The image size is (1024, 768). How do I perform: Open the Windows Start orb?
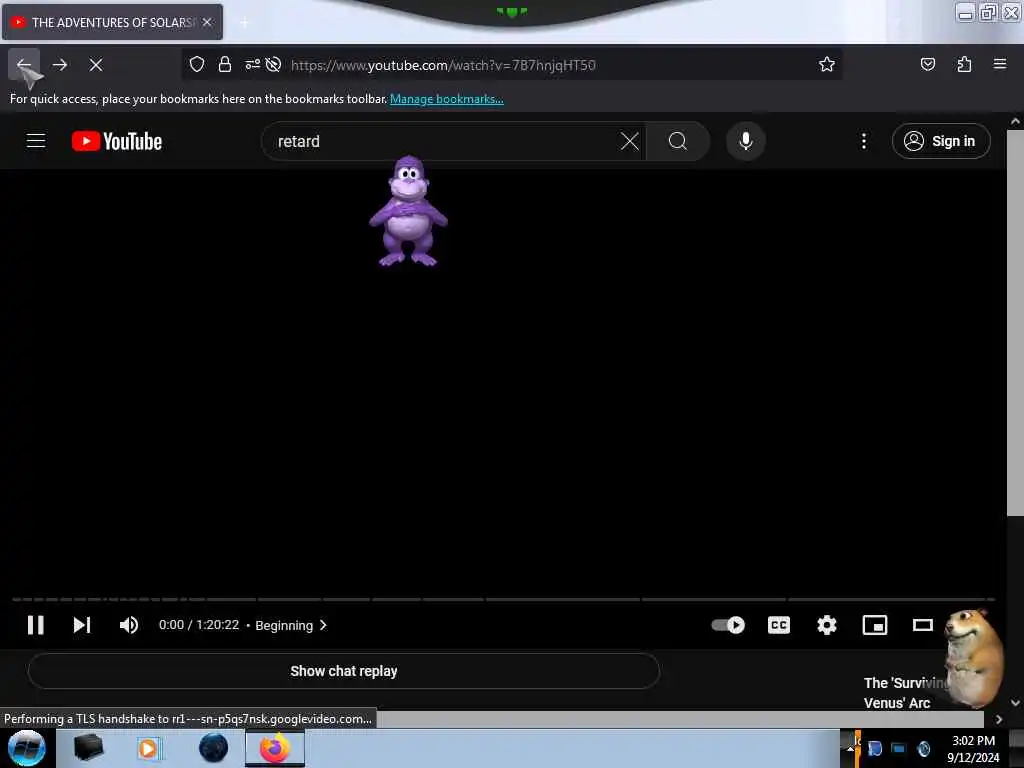click(x=27, y=748)
